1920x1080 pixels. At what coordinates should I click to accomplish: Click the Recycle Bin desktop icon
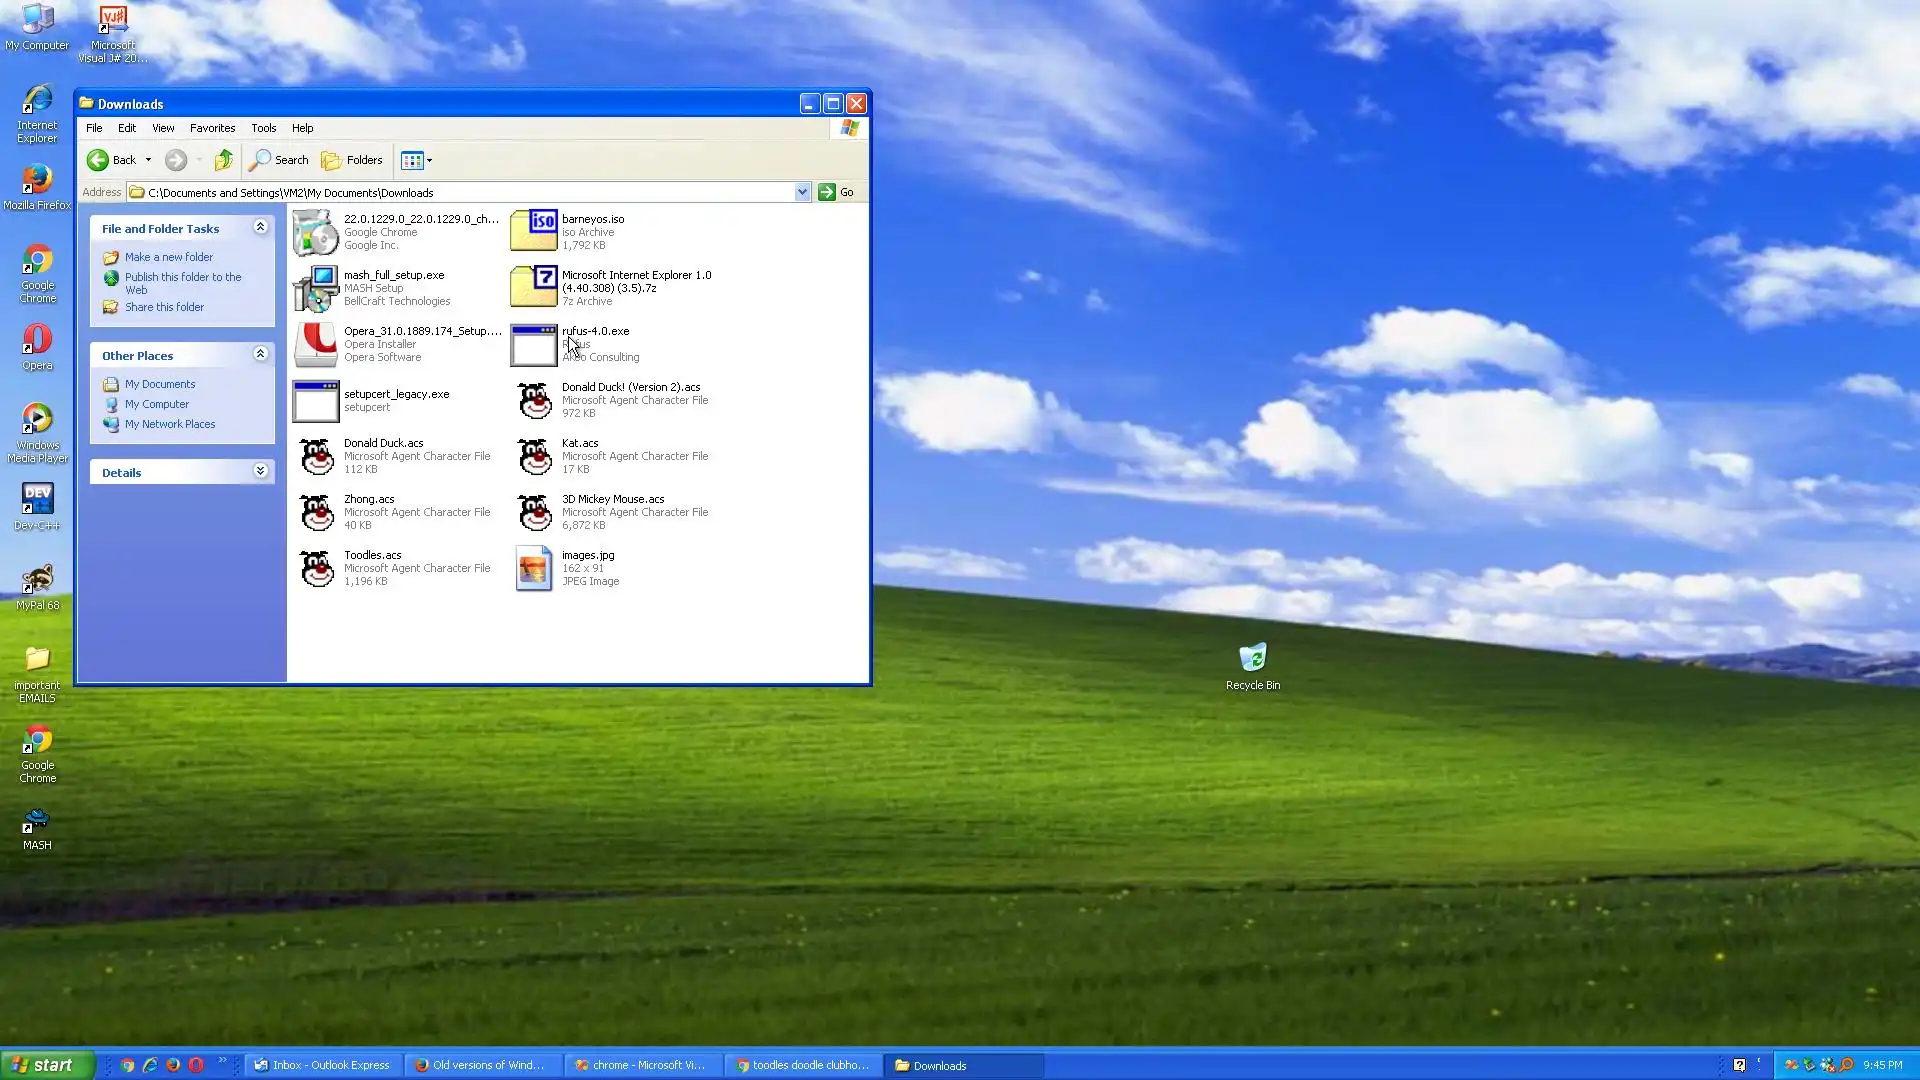pyautogui.click(x=1252, y=658)
